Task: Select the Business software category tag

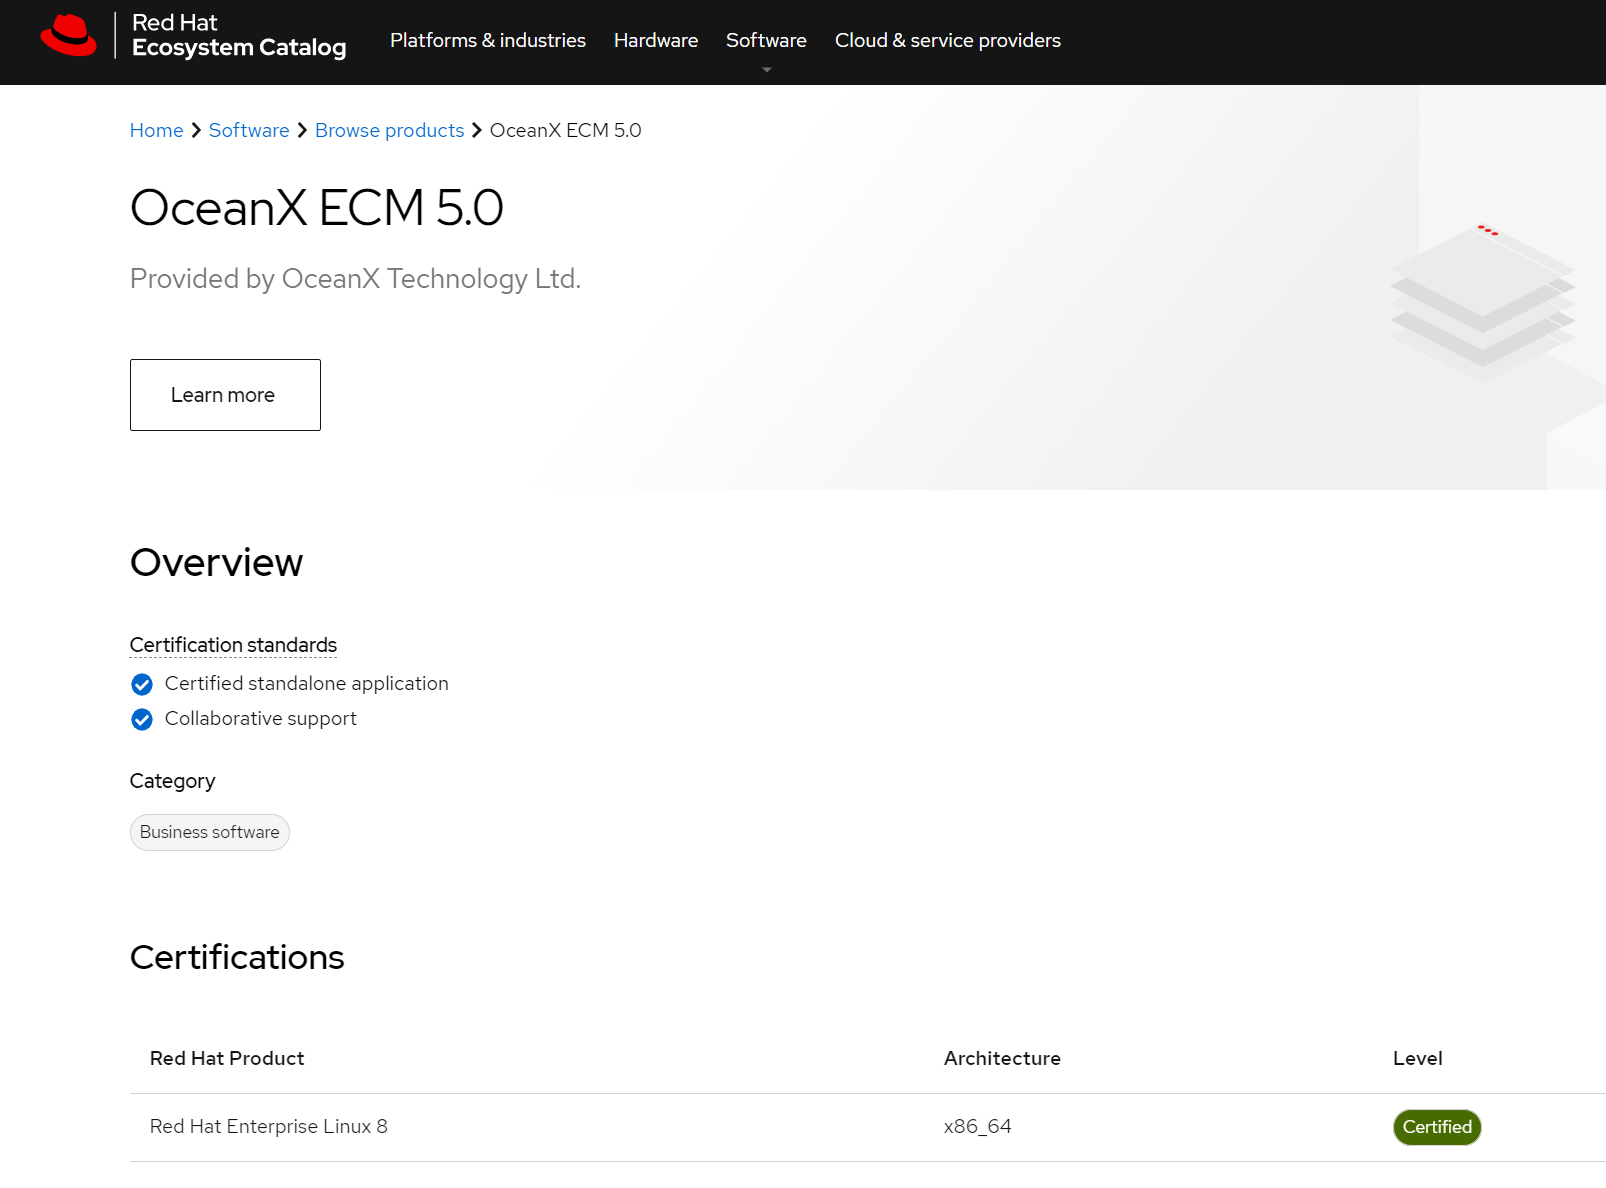Action: pos(210,832)
